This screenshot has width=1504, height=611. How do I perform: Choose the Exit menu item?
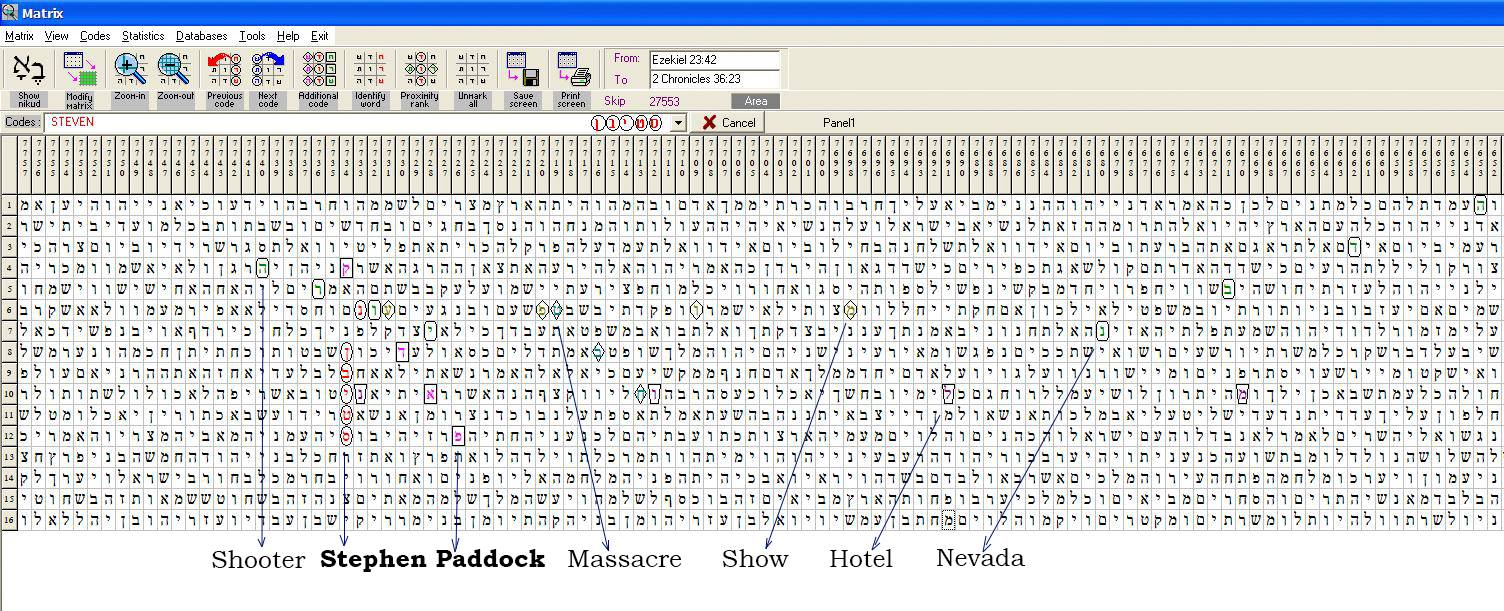click(x=319, y=36)
